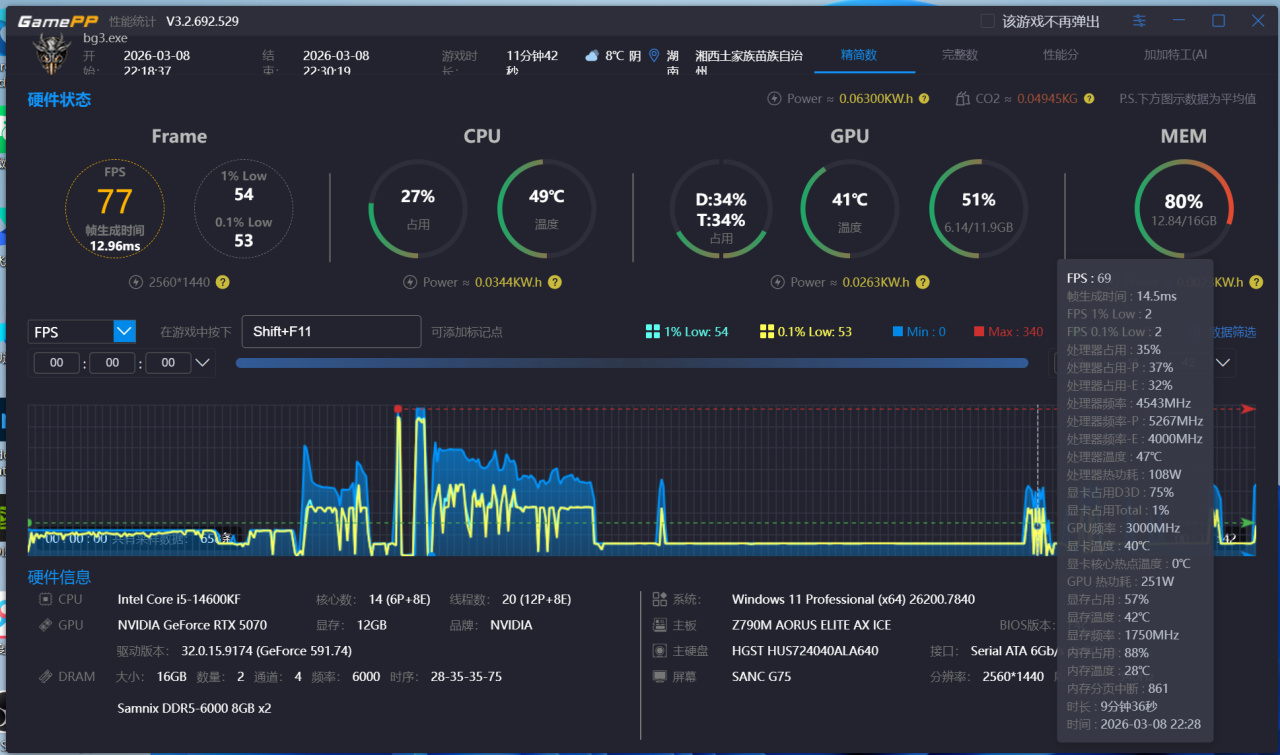1280x755 pixels.
Task: Open help icon after GPU Power 0.0263KW.h
Action: pyautogui.click(x=922, y=282)
